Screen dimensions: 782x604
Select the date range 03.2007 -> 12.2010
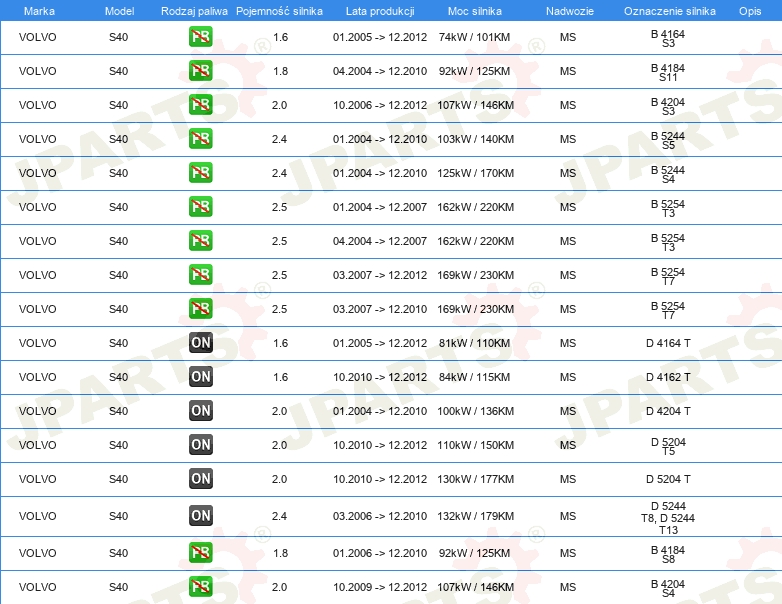[x=380, y=308]
